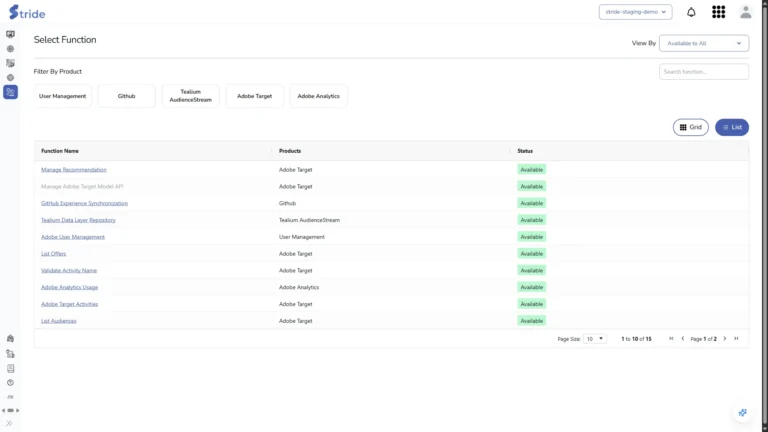
Task: Open List Audiences function
Action: pos(59,321)
